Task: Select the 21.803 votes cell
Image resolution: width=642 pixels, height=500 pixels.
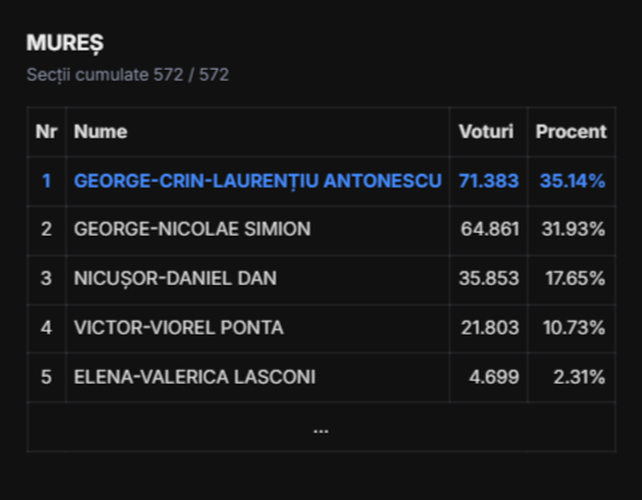Action: click(x=490, y=328)
